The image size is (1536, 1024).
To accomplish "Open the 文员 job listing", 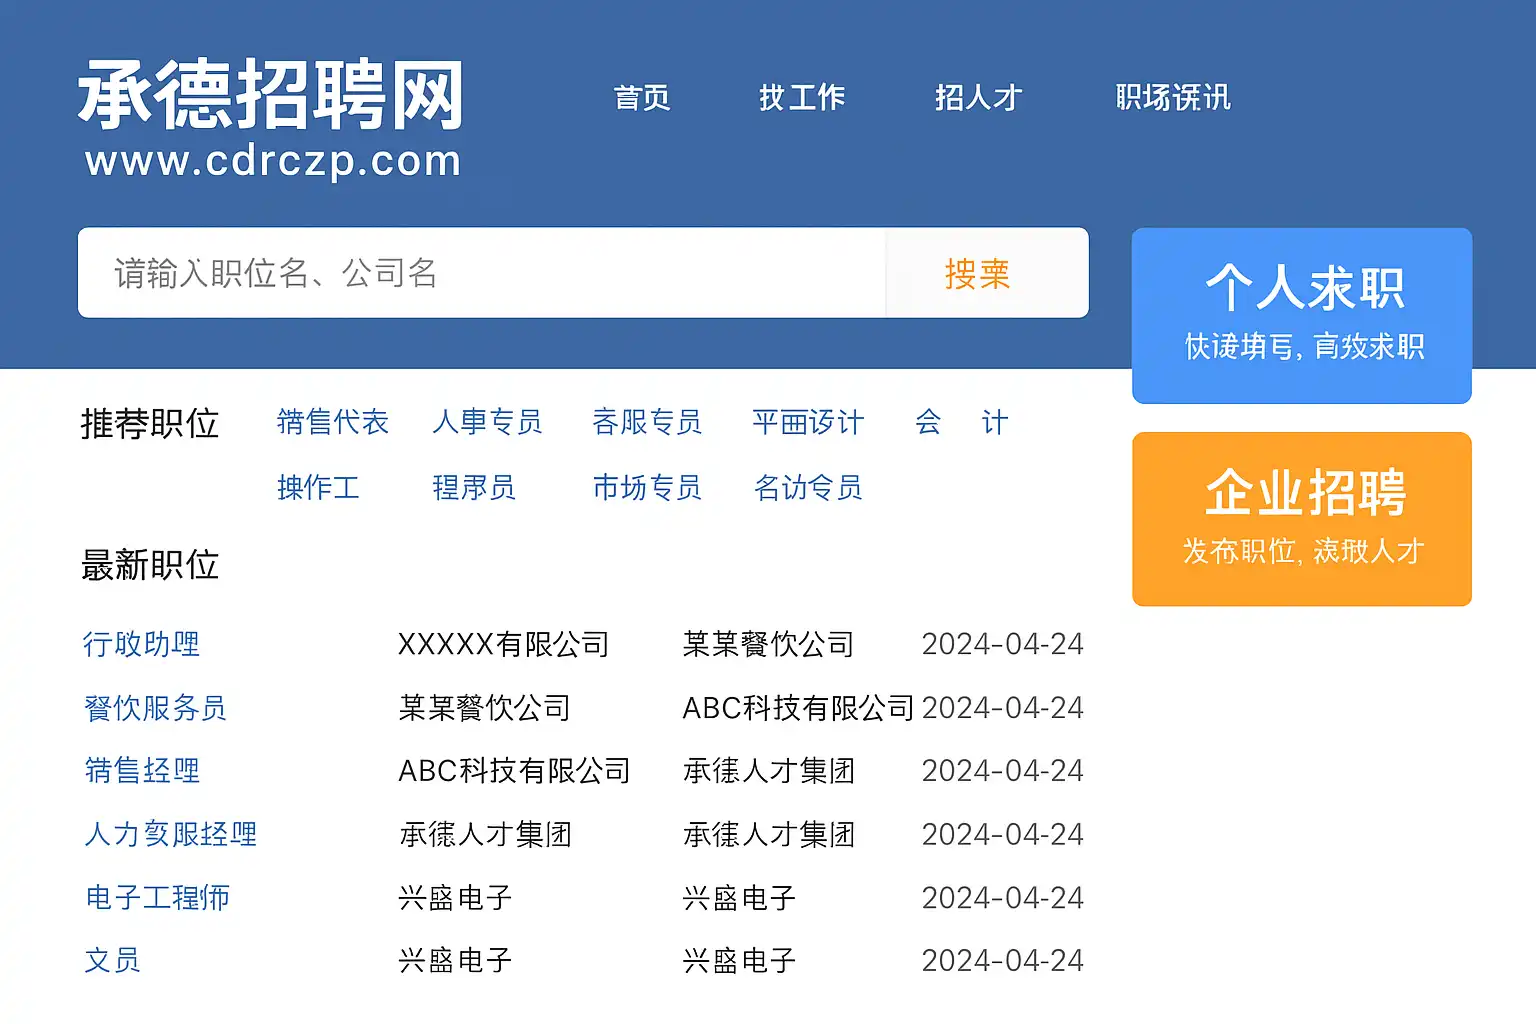I will [112, 961].
